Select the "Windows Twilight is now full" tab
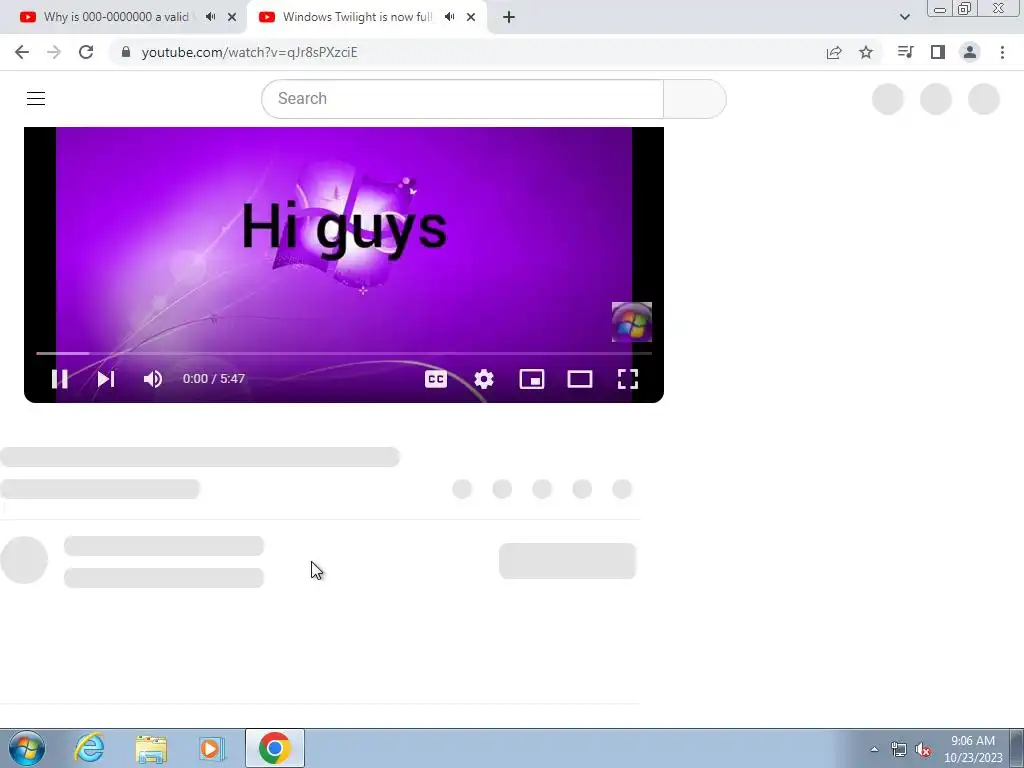1024x768 pixels. (x=358, y=17)
